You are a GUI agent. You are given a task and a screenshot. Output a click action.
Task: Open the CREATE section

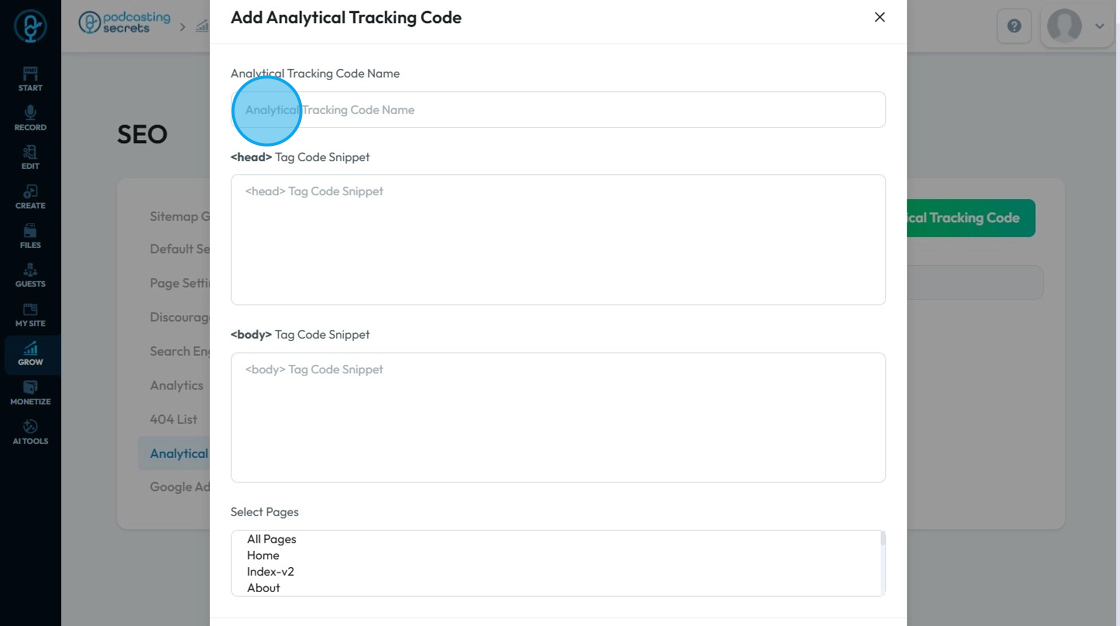point(30,196)
